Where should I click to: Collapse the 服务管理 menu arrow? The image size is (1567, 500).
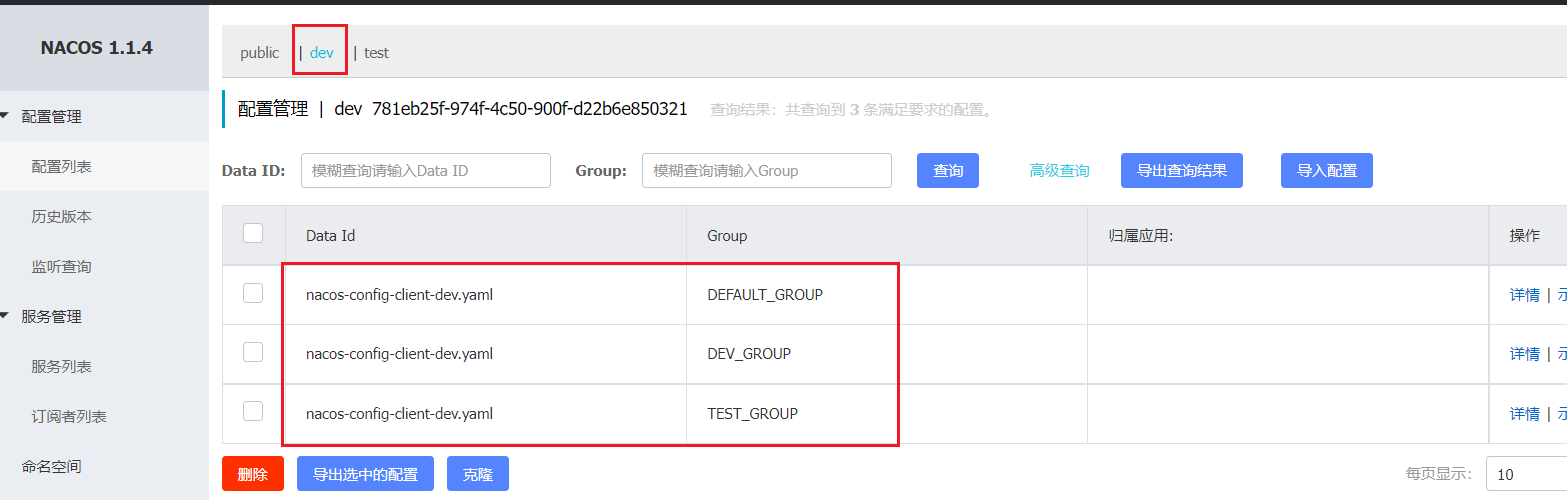4,317
